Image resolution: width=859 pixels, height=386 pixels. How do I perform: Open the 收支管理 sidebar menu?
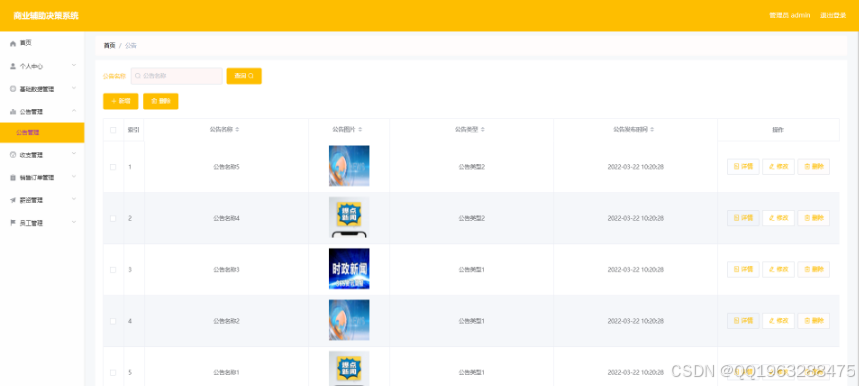coord(42,155)
